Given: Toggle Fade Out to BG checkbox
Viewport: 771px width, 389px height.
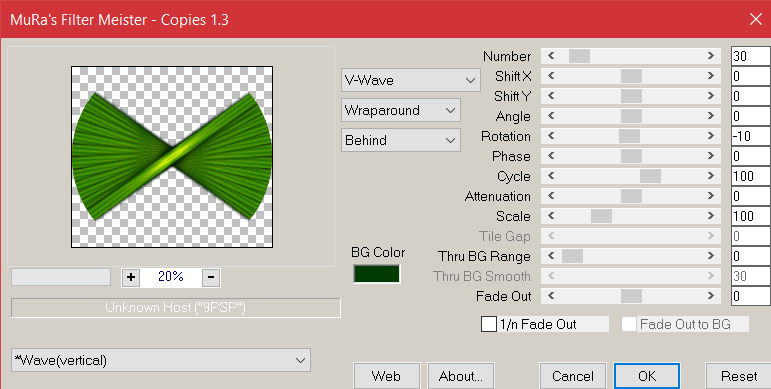Looking at the screenshot, I should pos(629,324).
